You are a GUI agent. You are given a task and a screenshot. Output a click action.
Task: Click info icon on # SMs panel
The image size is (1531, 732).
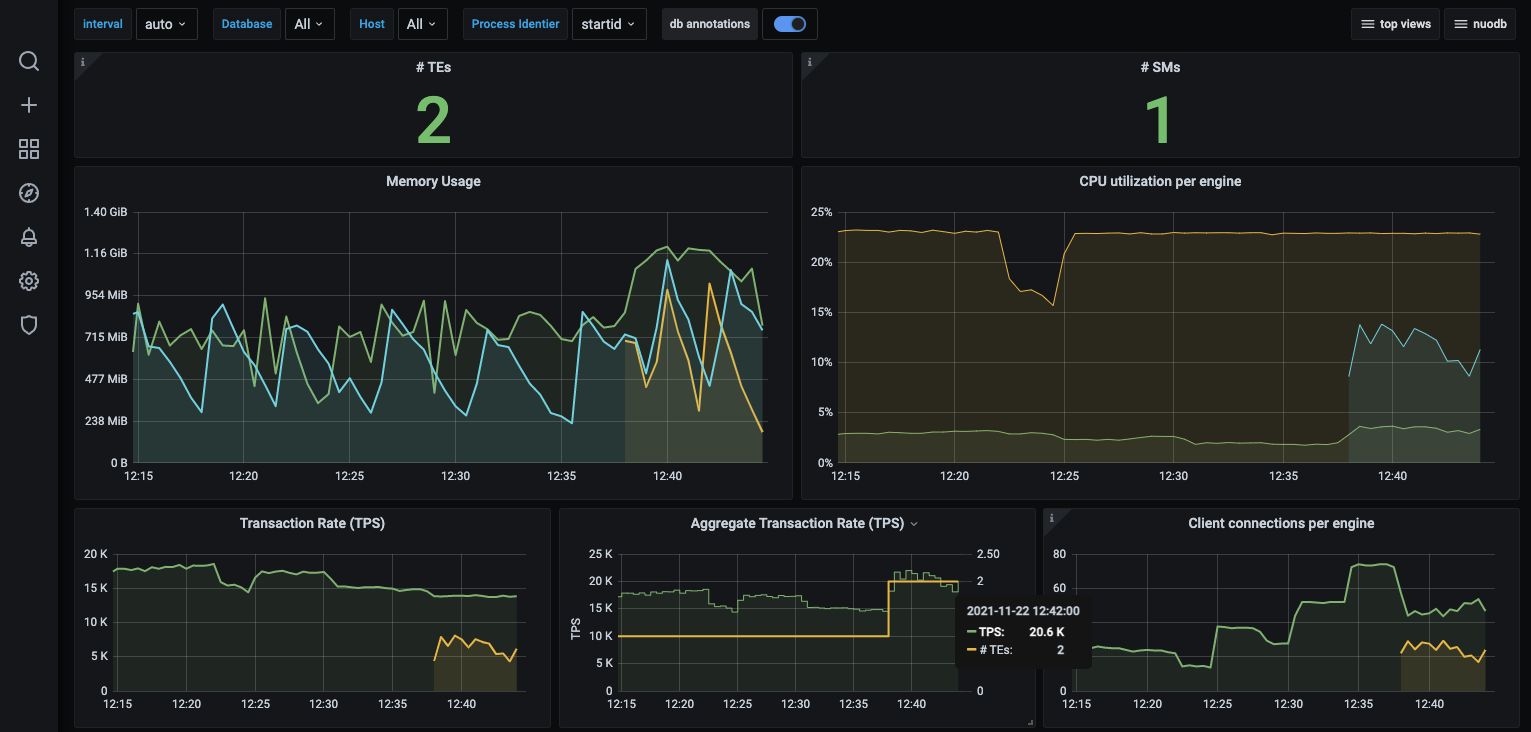coord(810,62)
